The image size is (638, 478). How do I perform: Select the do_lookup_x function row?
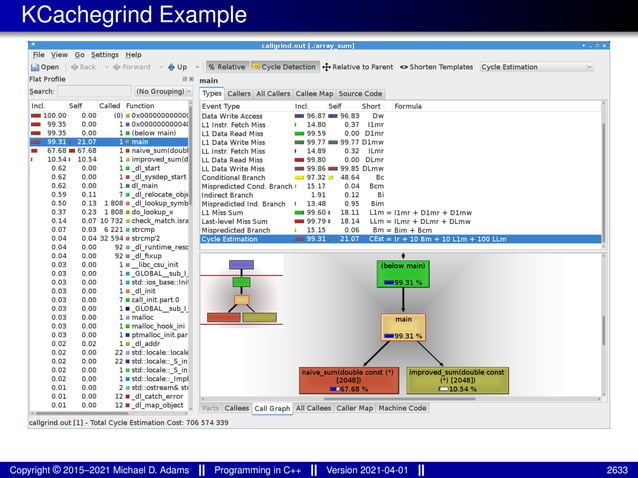[x=109, y=212]
